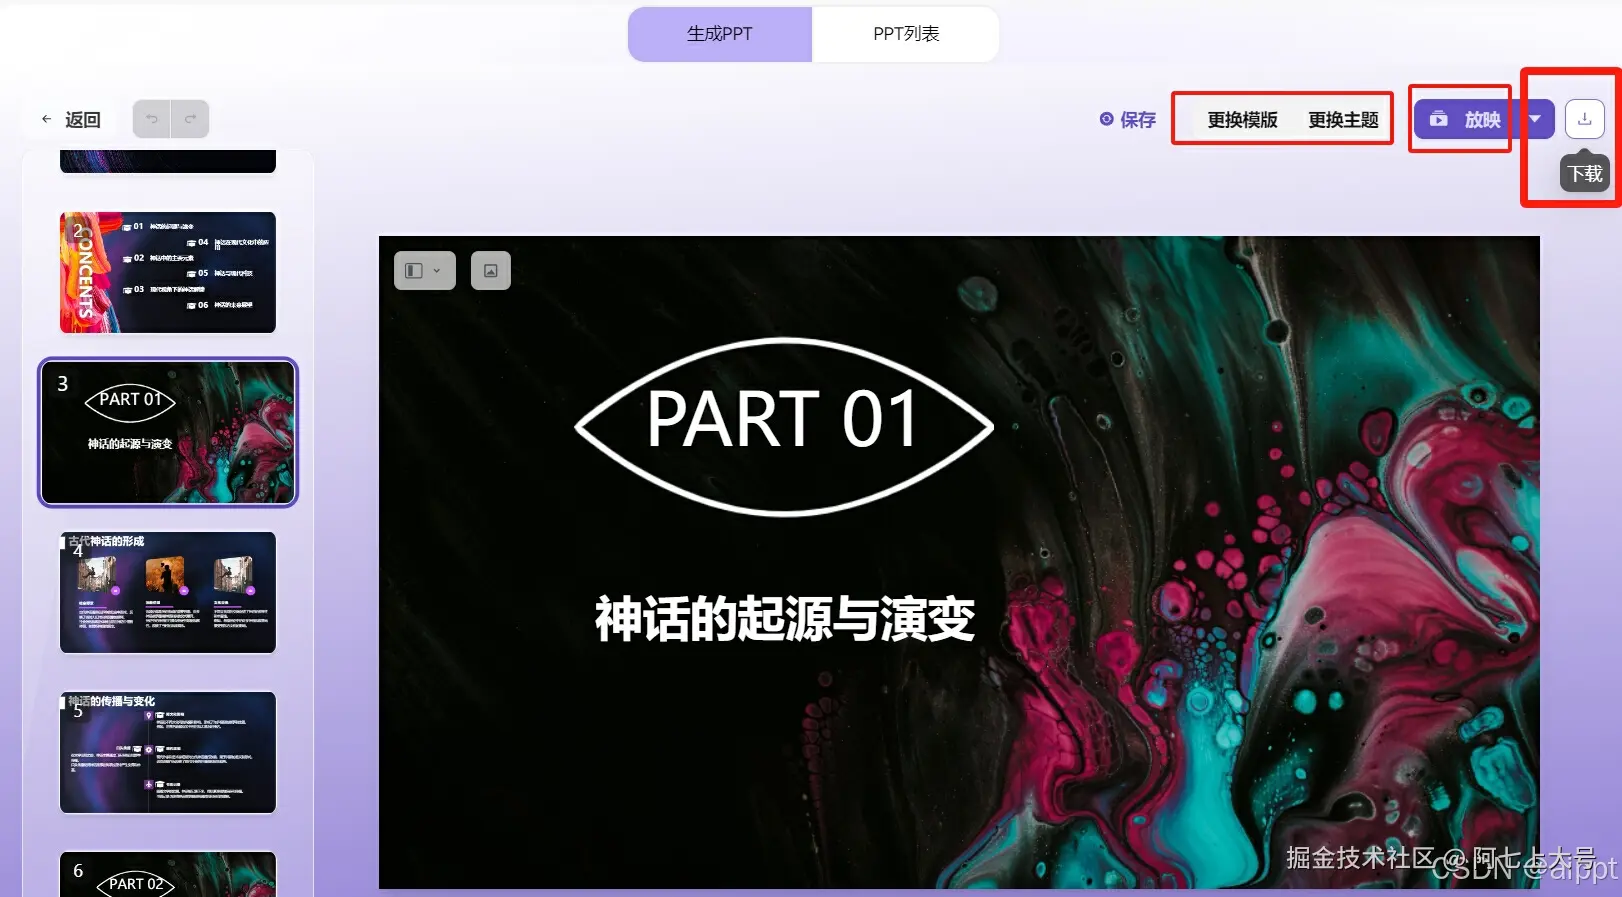1622x897 pixels.
Task: Click the undo arrow icon
Action: coord(152,119)
